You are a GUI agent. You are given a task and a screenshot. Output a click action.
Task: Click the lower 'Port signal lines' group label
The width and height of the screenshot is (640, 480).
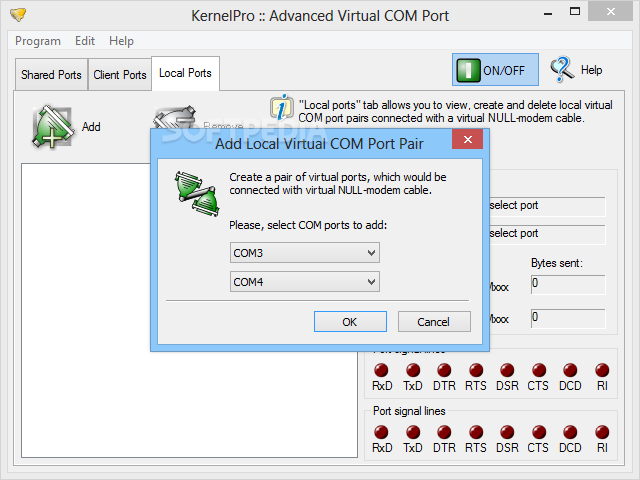[x=409, y=411]
